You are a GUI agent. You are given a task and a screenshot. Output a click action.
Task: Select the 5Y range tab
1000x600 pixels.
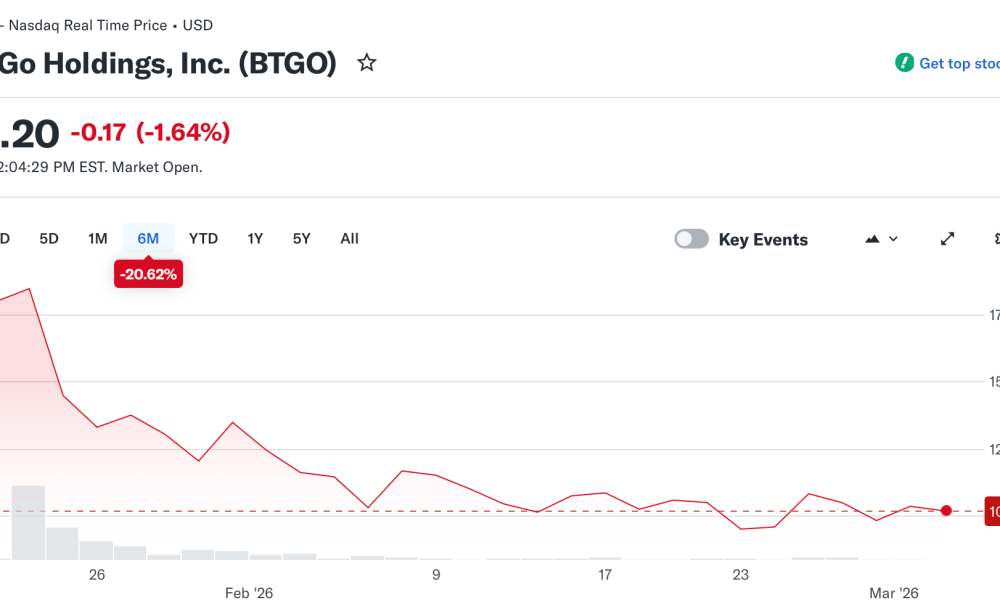click(301, 238)
